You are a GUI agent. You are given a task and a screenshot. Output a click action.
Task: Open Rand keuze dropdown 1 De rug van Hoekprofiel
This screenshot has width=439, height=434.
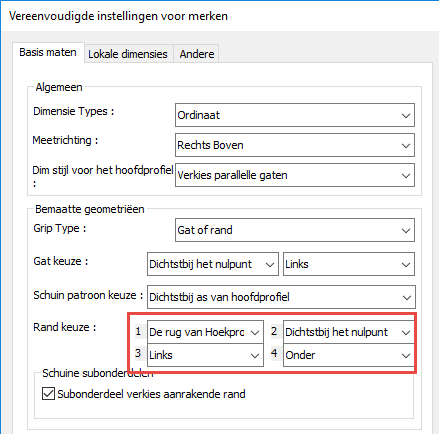(x=205, y=332)
